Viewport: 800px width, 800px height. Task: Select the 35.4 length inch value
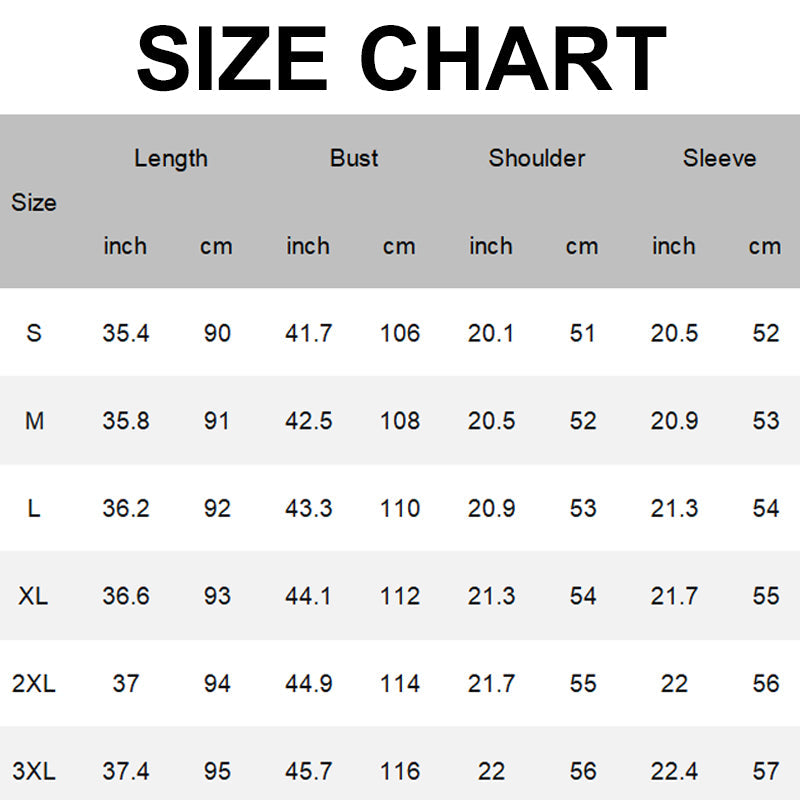126,333
